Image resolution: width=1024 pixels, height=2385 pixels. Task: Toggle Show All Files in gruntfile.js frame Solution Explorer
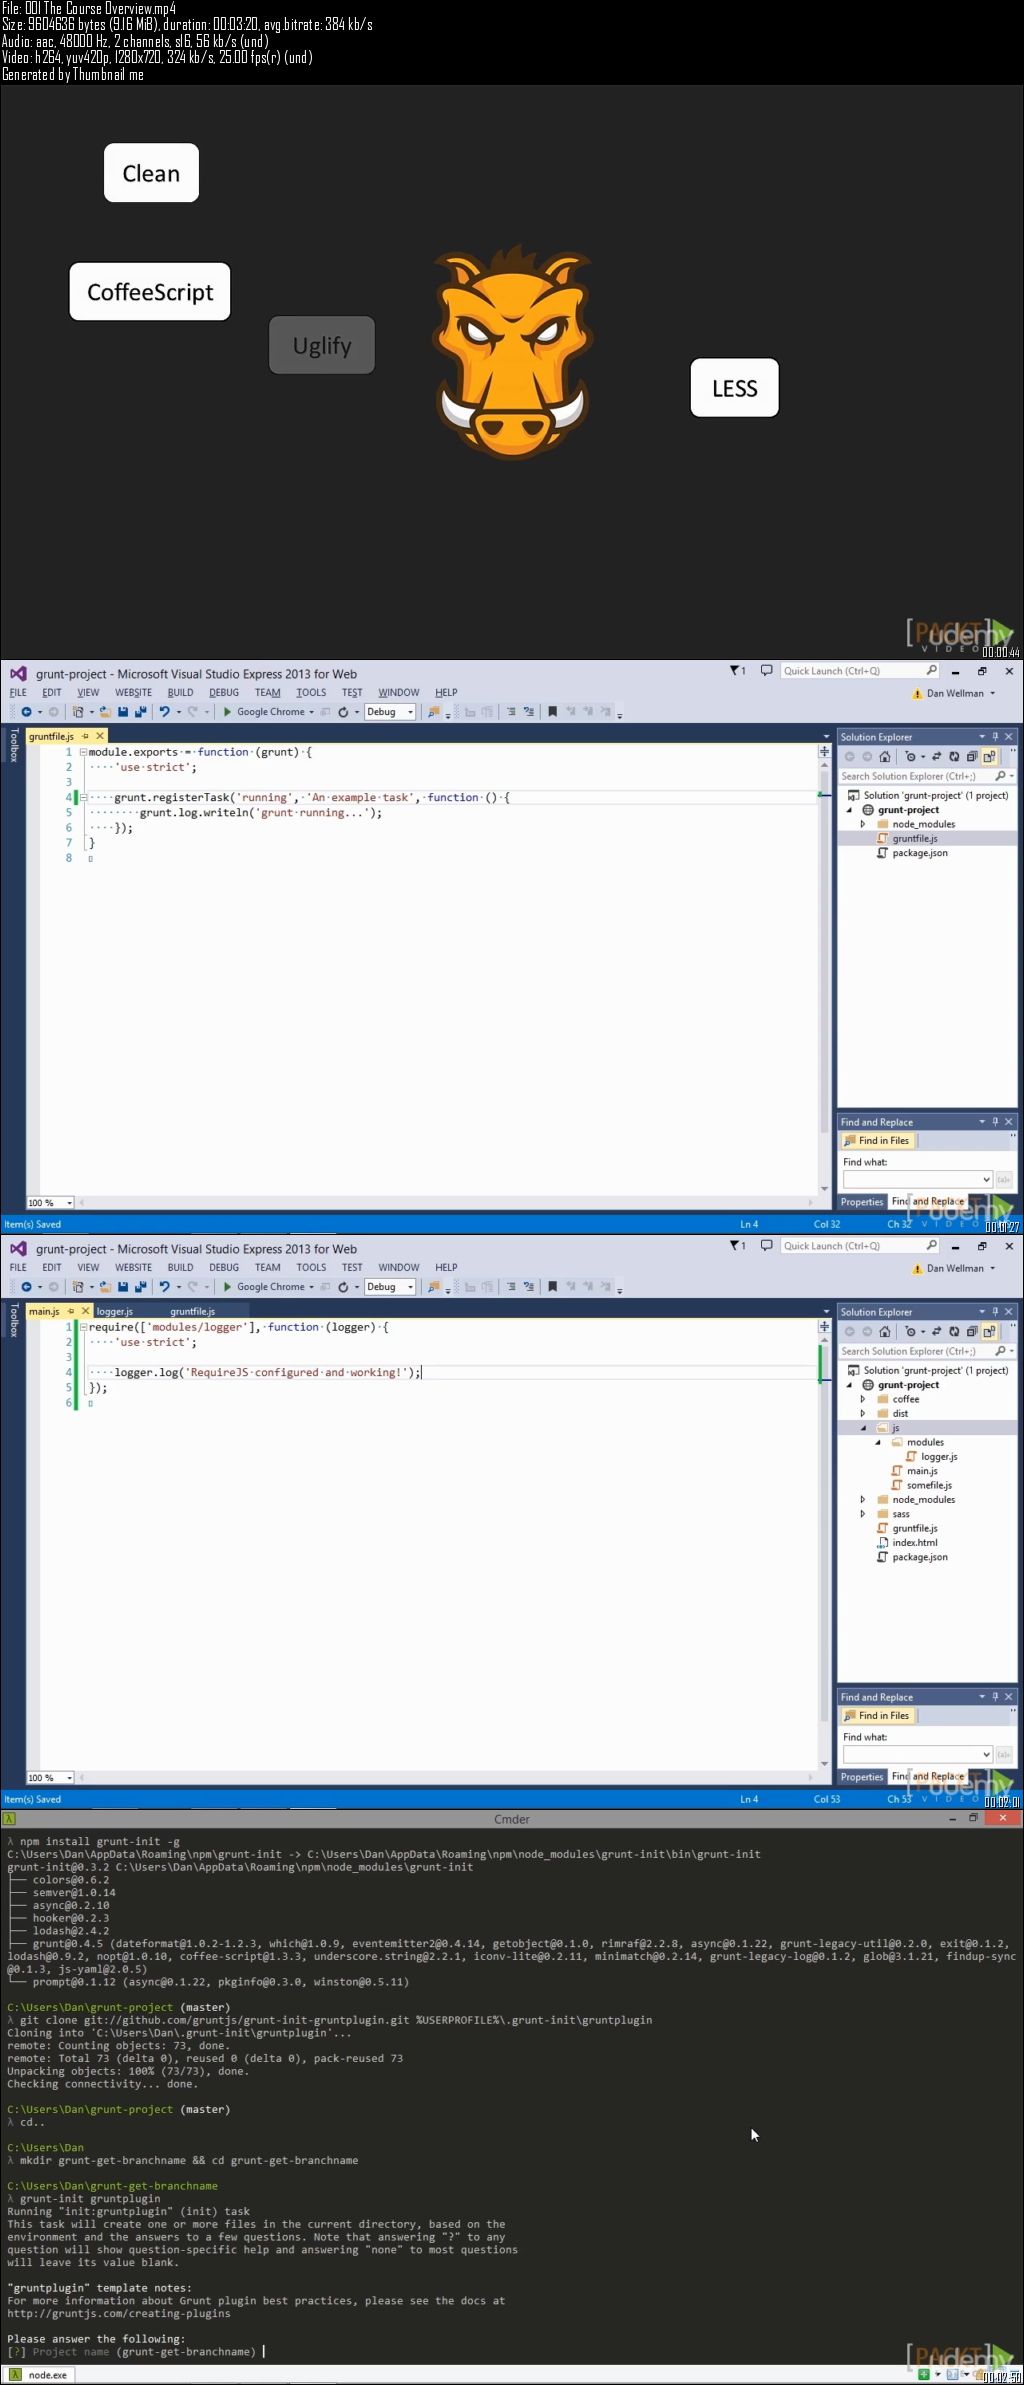pos(990,757)
